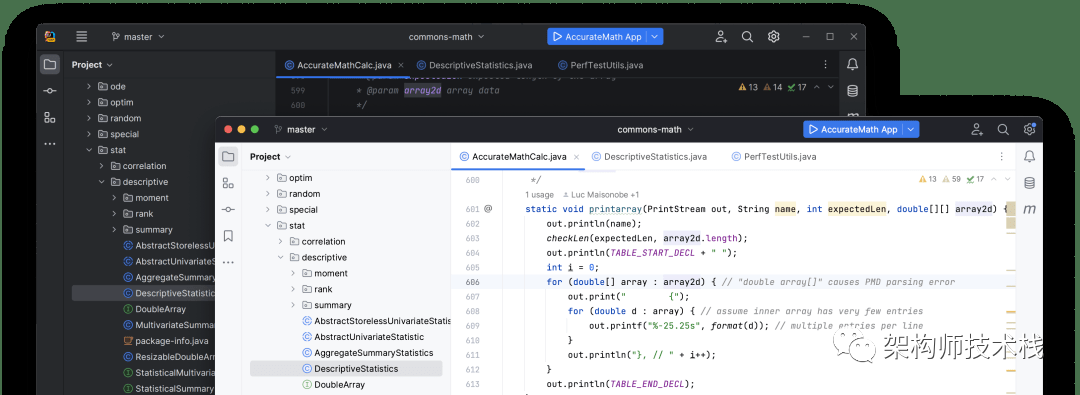1080x395 pixels.
Task: Click Code With Me icon in front window
Action: tap(977, 129)
